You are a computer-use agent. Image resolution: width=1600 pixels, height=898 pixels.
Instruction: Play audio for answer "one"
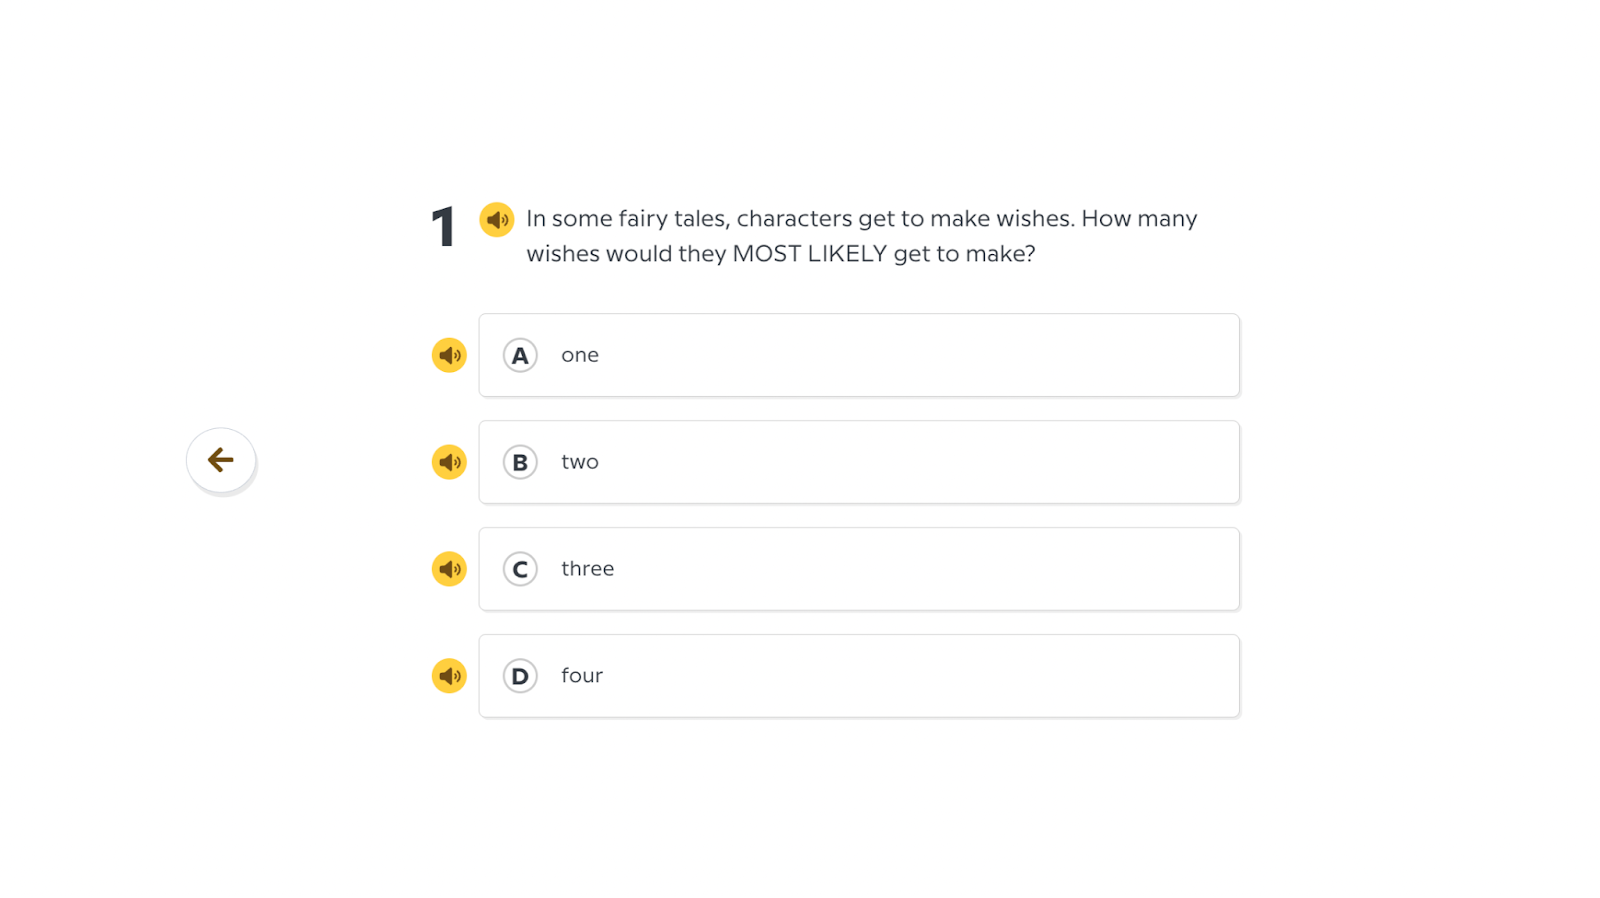click(x=449, y=355)
